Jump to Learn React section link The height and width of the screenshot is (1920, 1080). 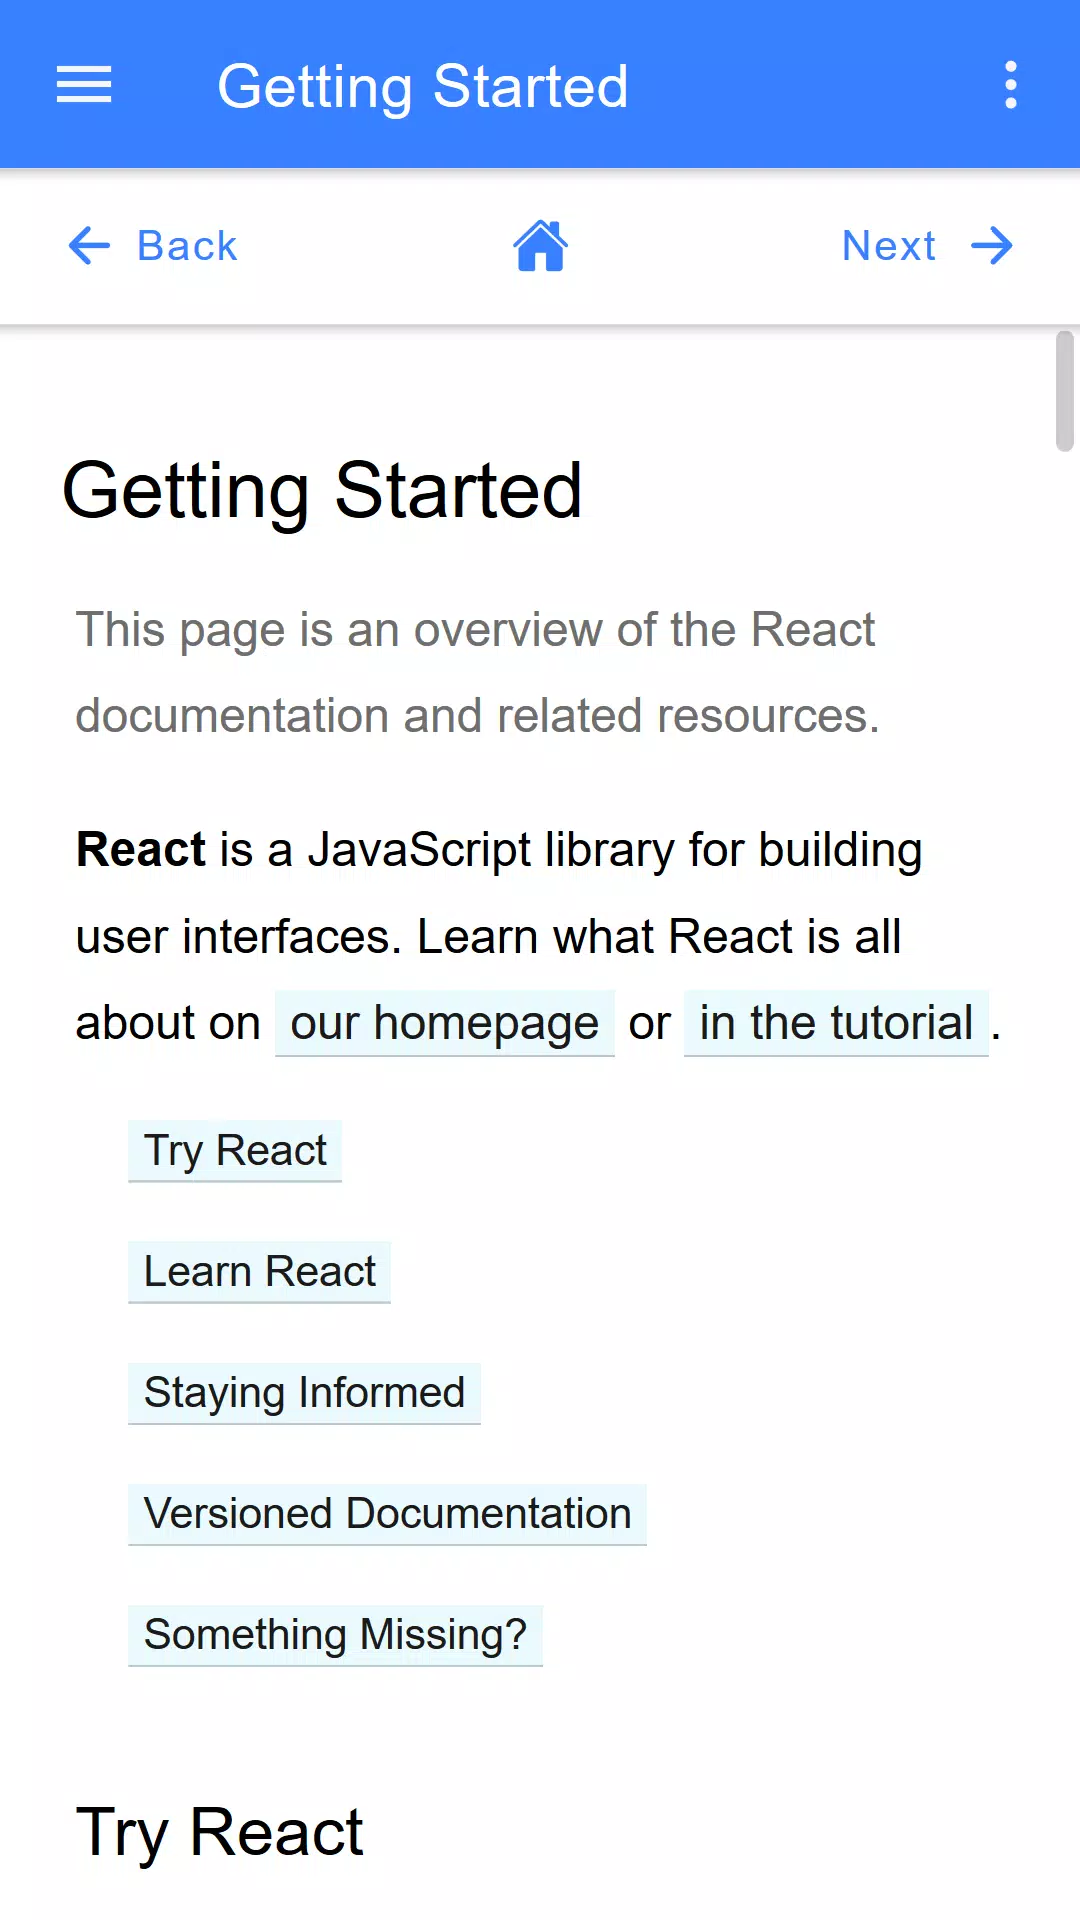pos(259,1272)
